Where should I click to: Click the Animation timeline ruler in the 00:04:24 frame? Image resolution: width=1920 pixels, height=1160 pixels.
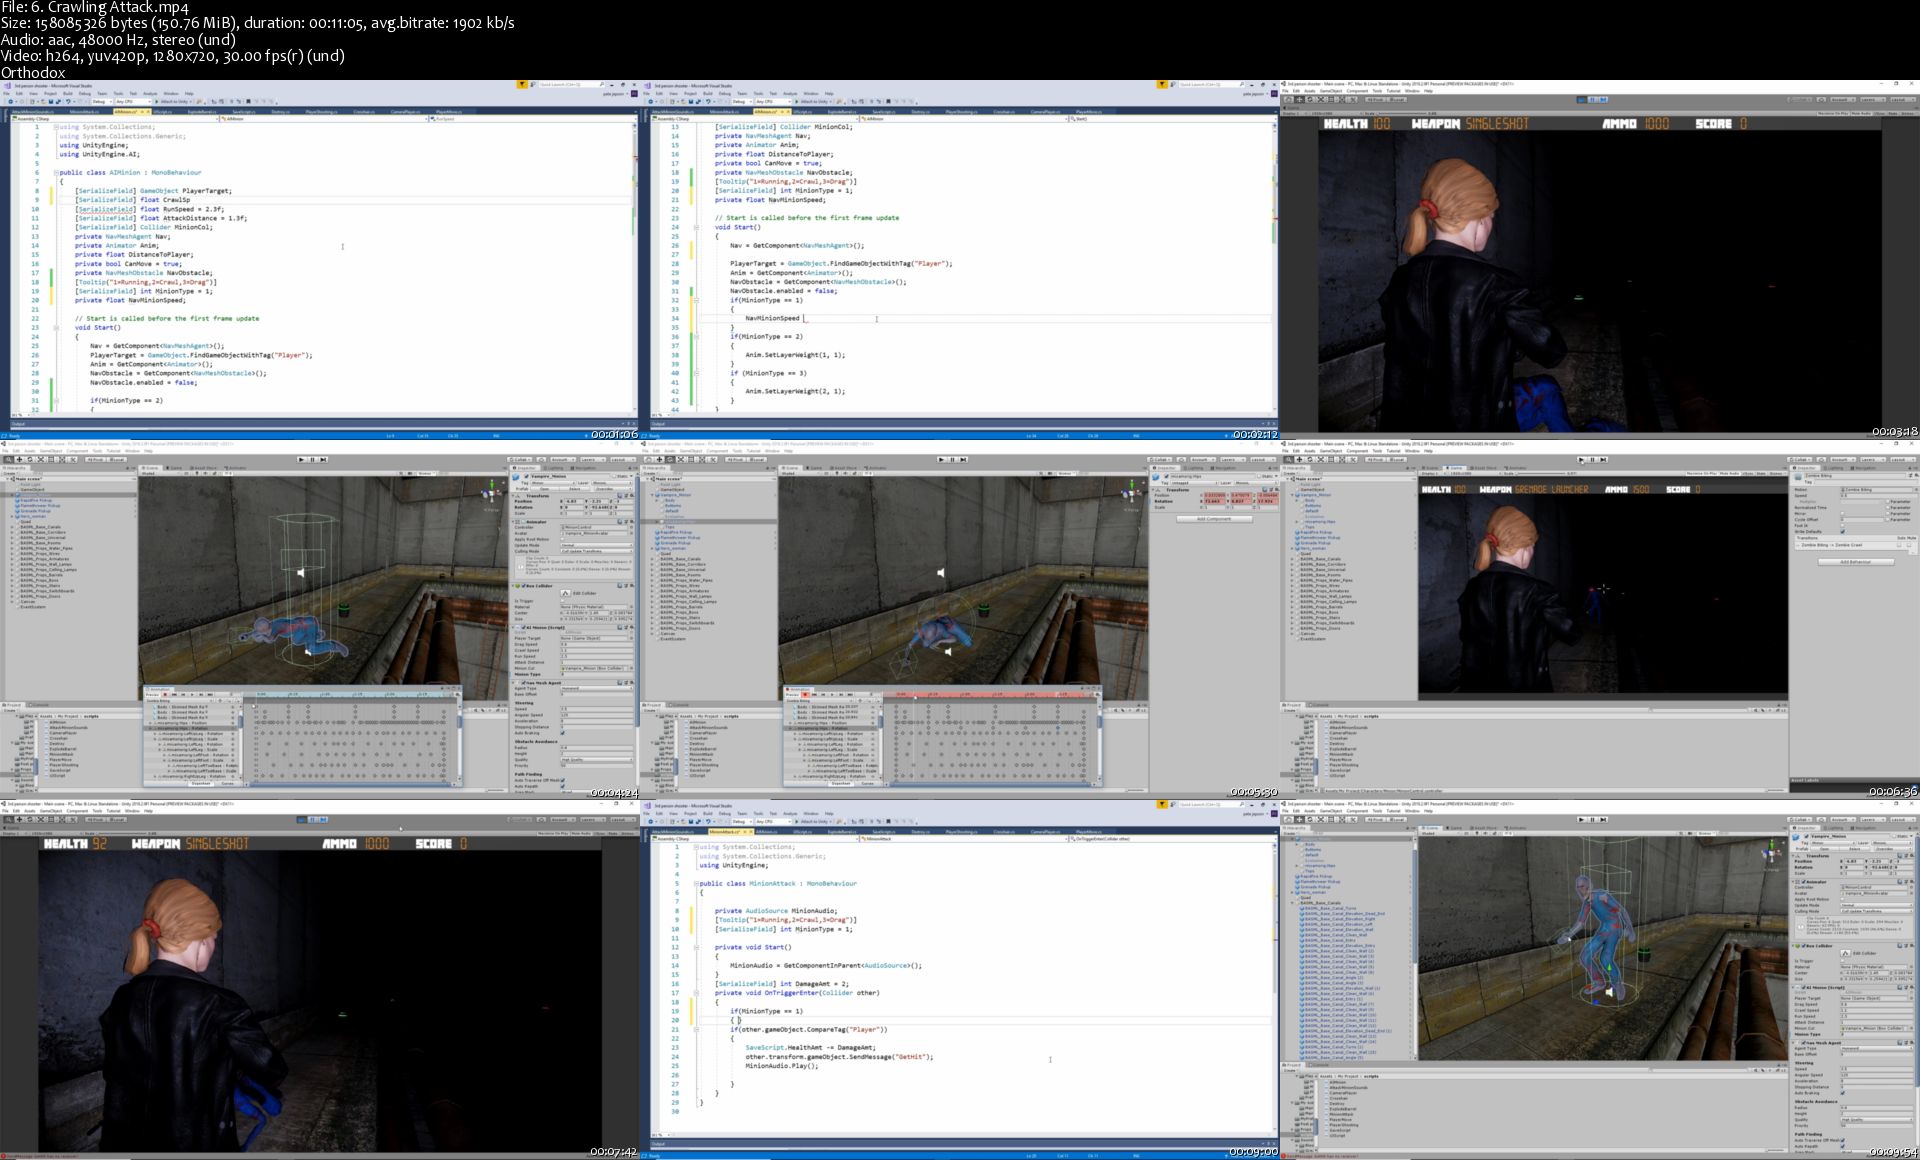click(350, 694)
